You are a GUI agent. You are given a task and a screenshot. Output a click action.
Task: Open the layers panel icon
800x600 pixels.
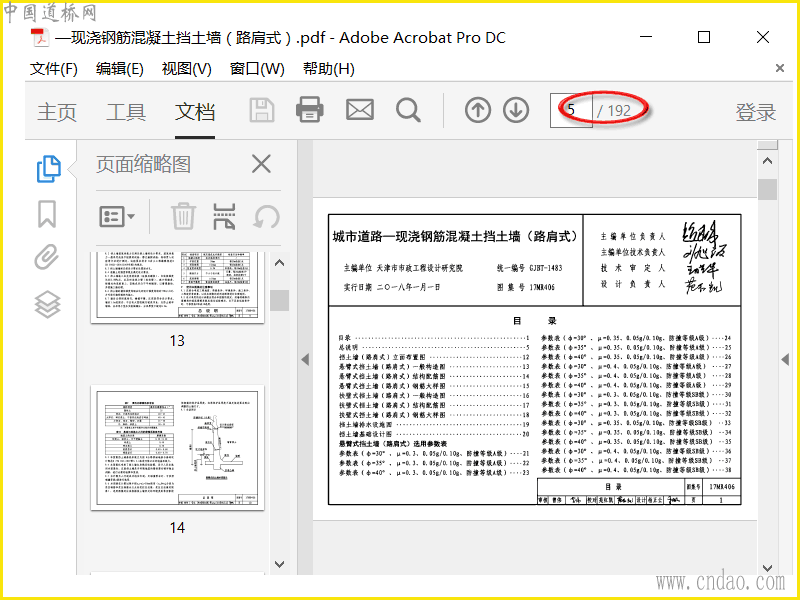click(x=47, y=304)
